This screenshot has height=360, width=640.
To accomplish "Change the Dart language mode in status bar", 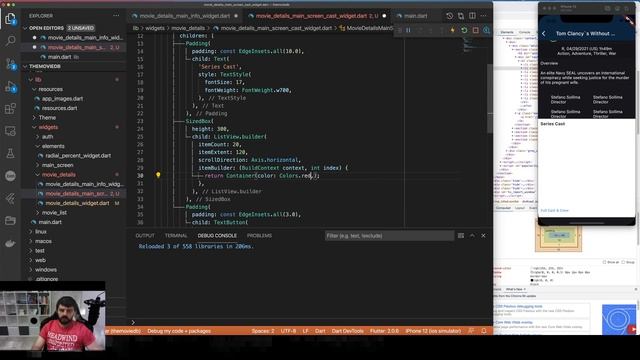I will click(x=320, y=331).
